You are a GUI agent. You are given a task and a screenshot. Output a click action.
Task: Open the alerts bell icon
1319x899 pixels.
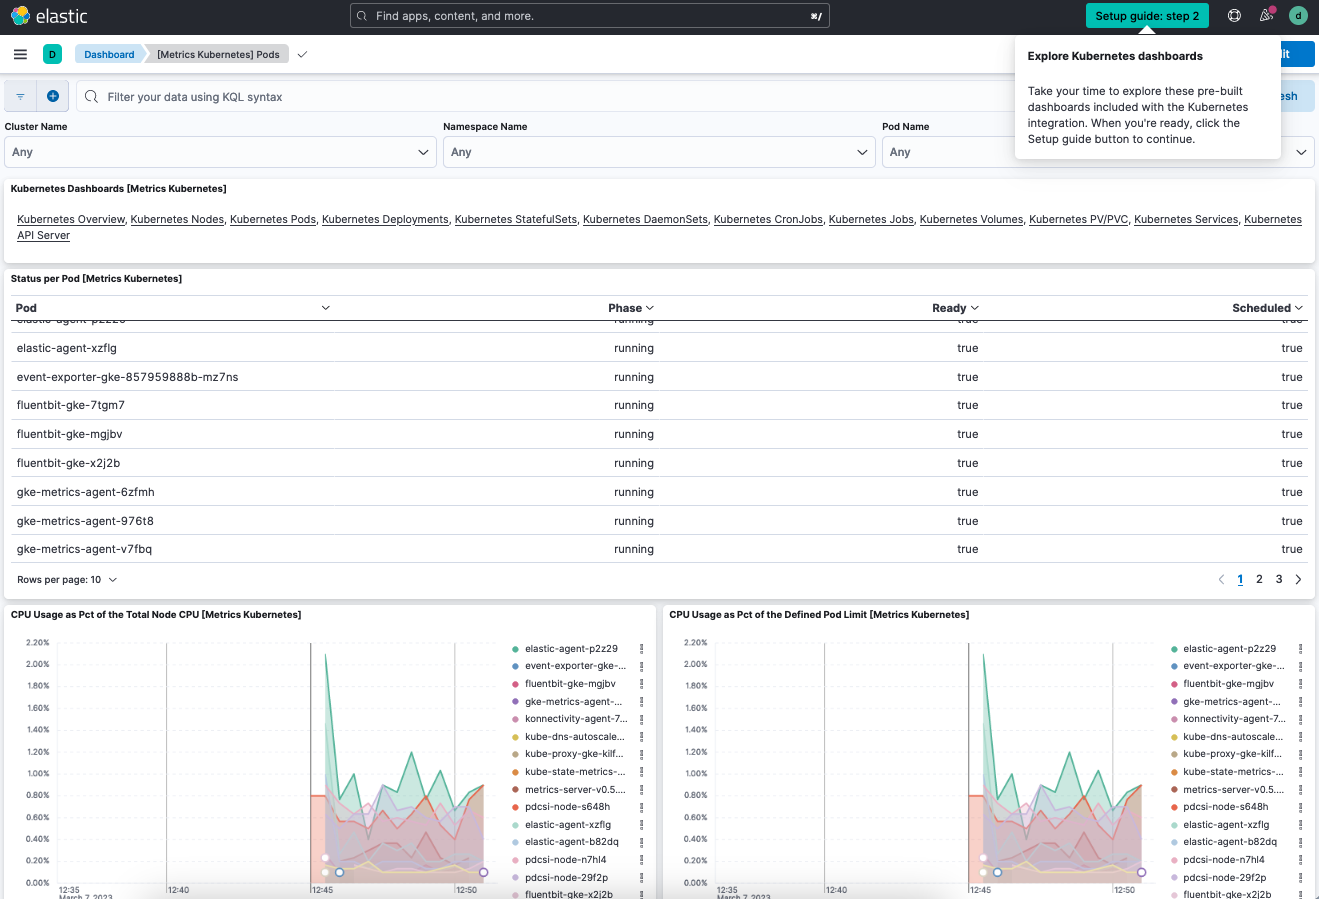pyautogui.click(x=1265, y=15)
